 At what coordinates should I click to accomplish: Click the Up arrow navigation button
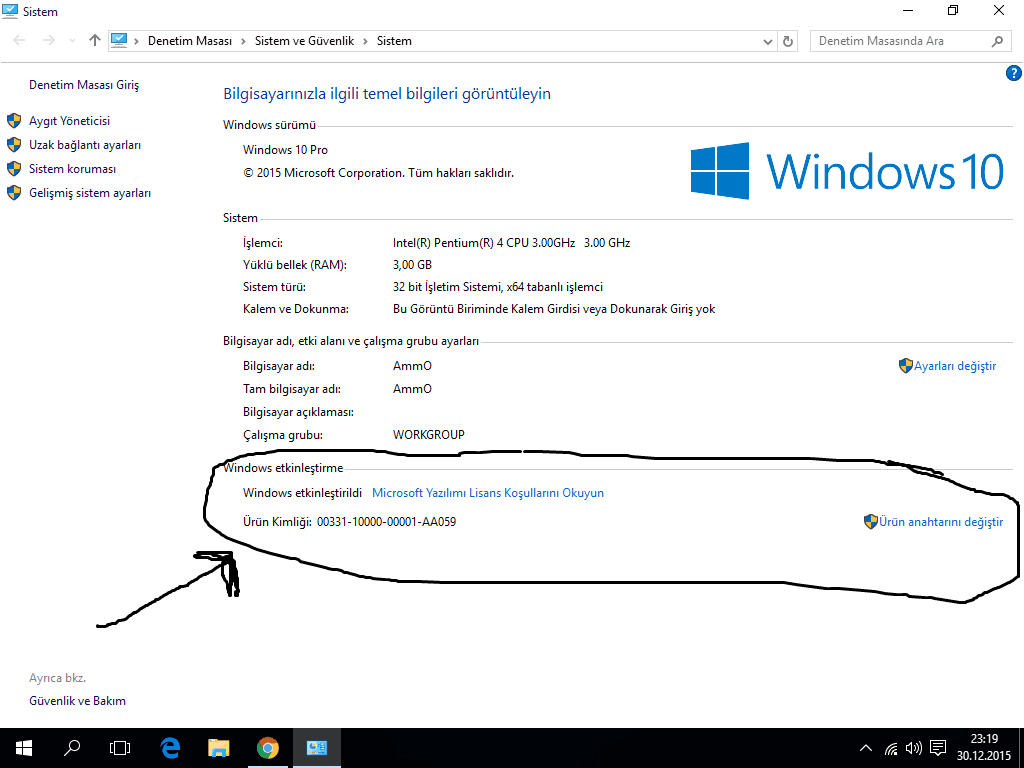tap(95, 41)
